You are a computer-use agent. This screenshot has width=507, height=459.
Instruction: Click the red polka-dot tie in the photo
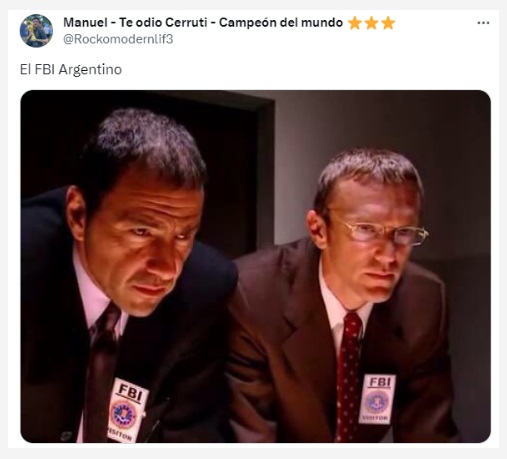click(x=349, y=377)
